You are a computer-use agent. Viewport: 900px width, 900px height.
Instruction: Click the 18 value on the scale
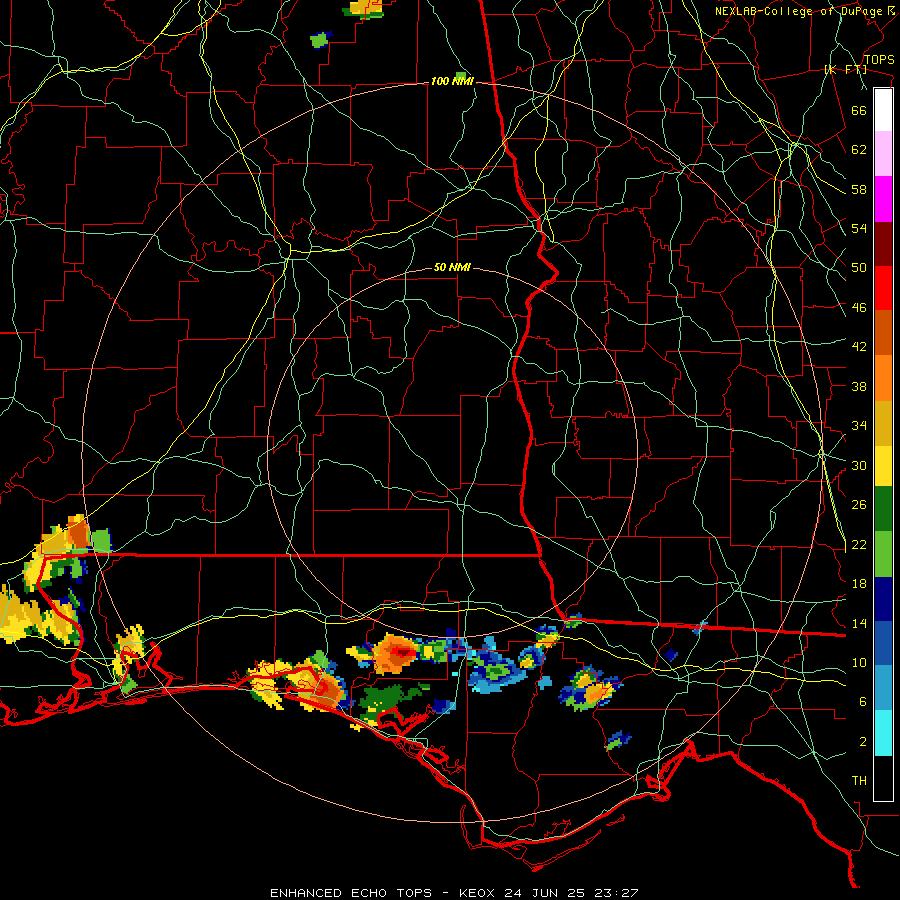click(x=859, y=584)
